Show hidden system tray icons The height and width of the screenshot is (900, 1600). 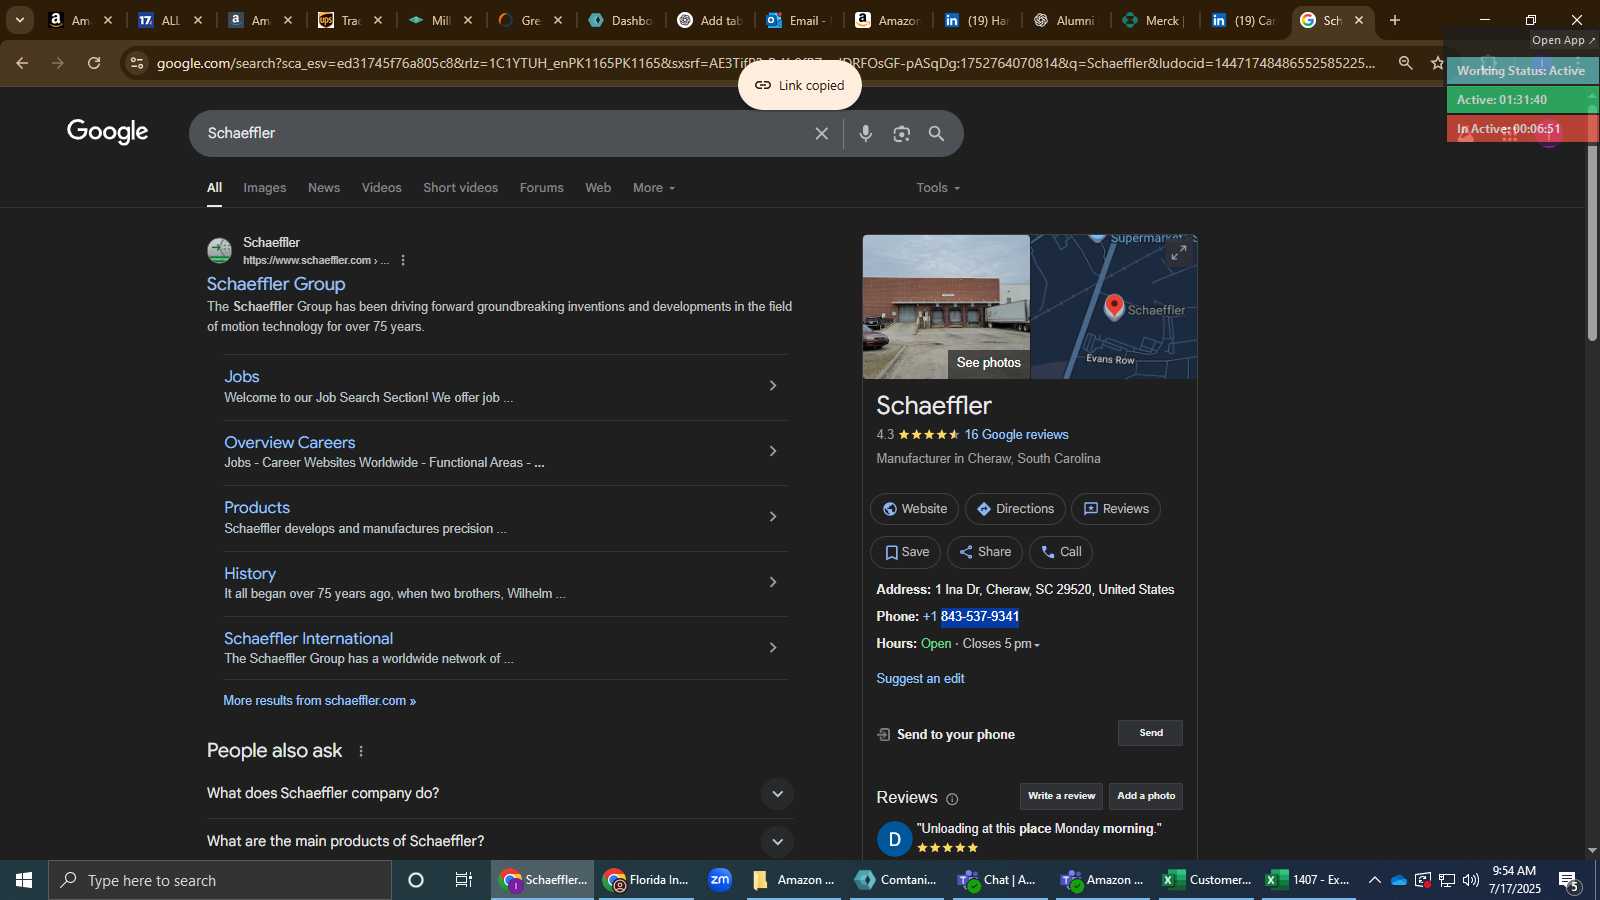tap(1374, 880)
